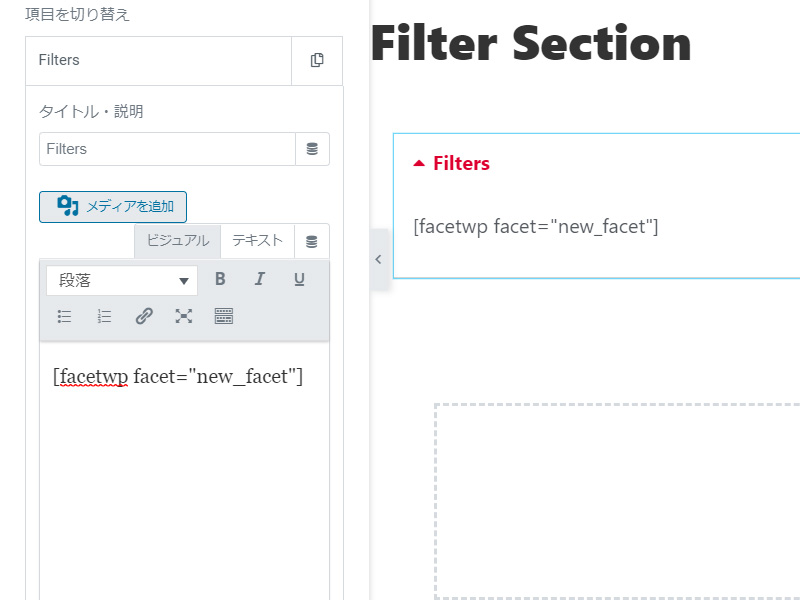Viewport: 800px width, 600px height.
Task: Insert a numbered list
Action: click(104, 316)
